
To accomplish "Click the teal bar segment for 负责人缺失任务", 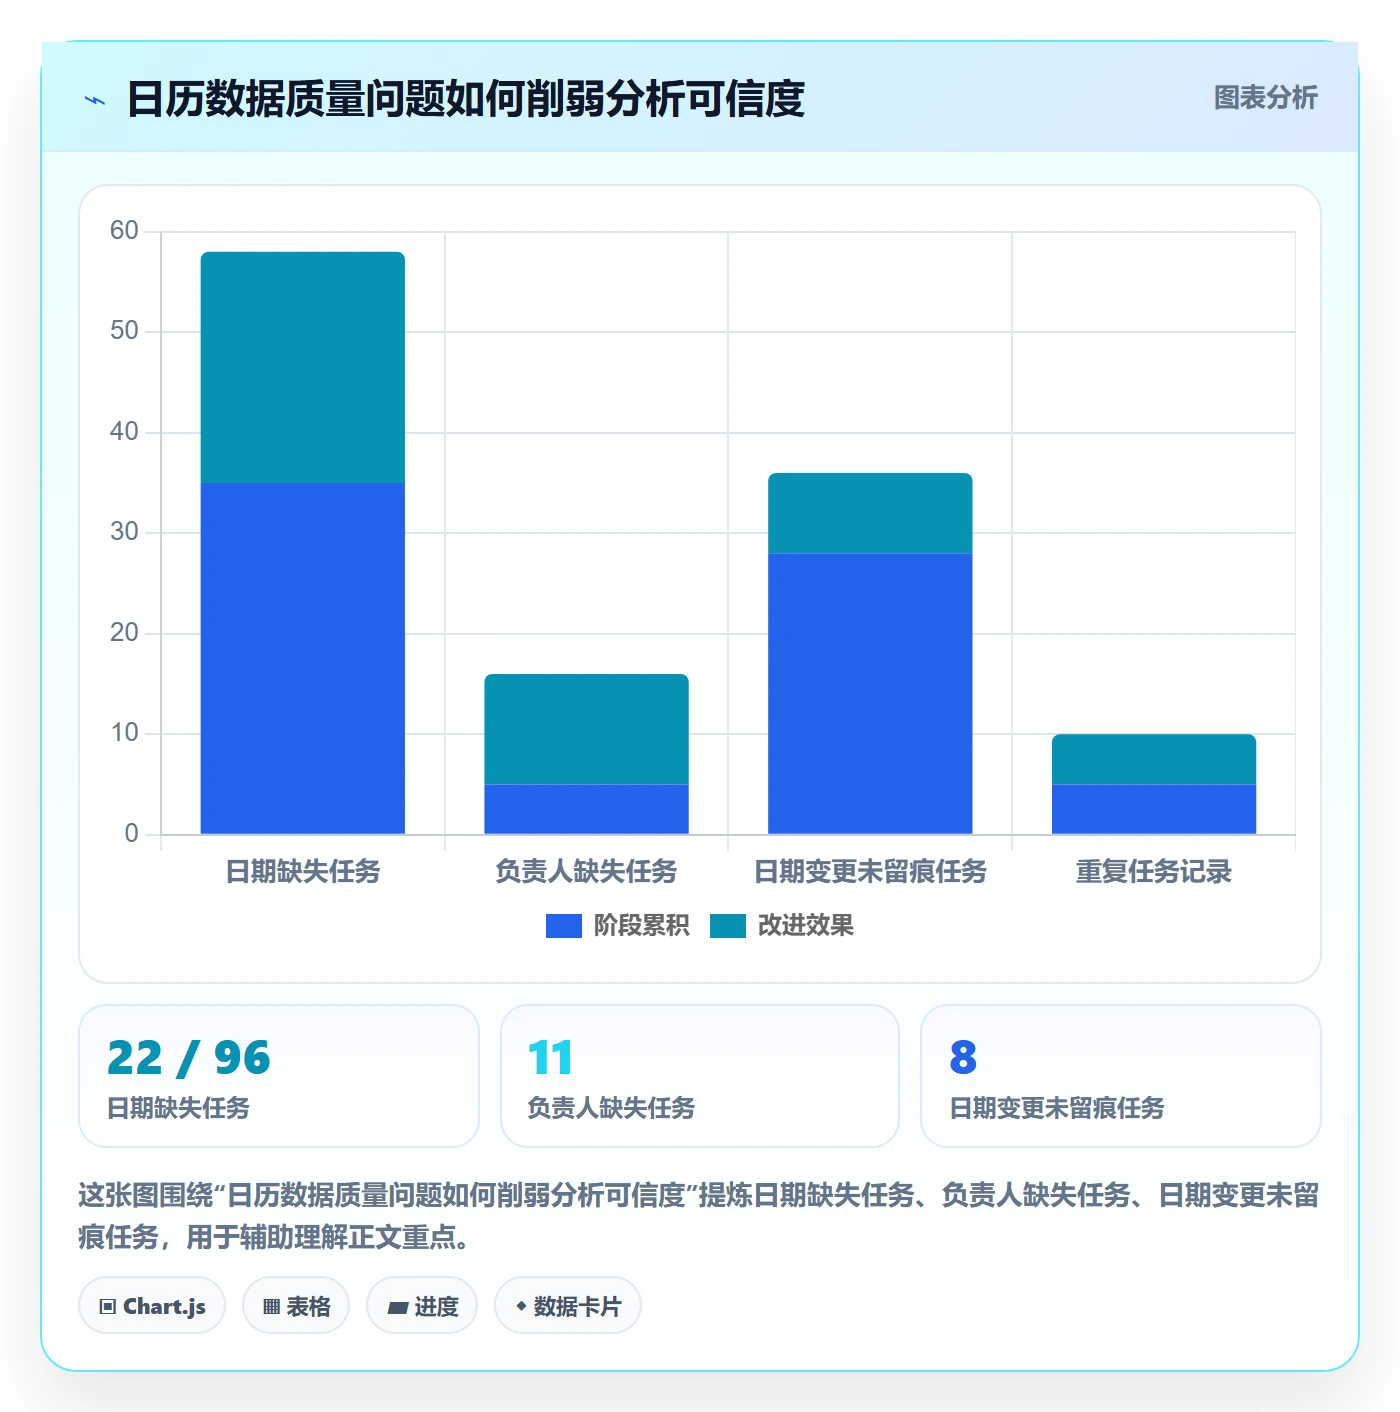I will point(587,729).
